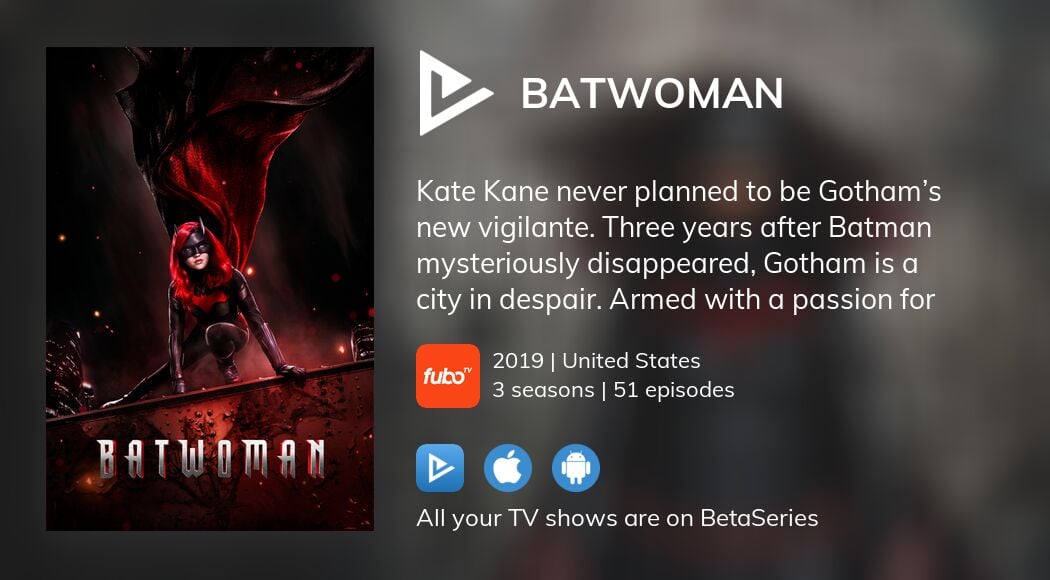The width and height of the screenshot is (1050, 580).
Task: Click "new vigilante" in the description
Action: tap(504, 228)
